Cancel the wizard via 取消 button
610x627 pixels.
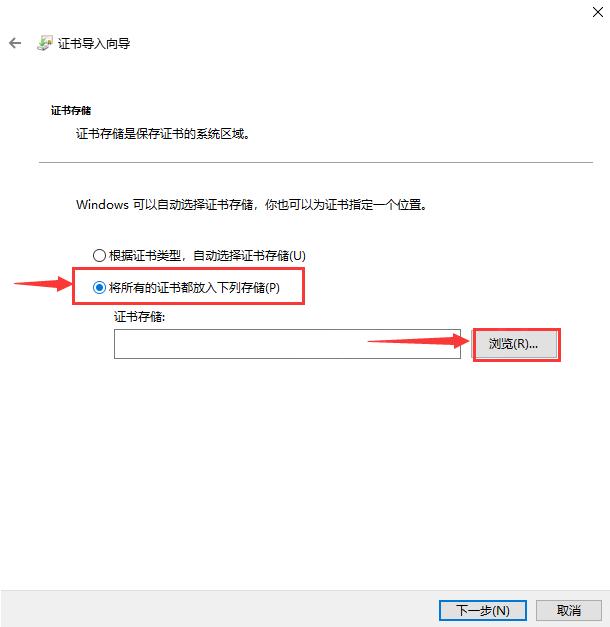coord(568,610)
